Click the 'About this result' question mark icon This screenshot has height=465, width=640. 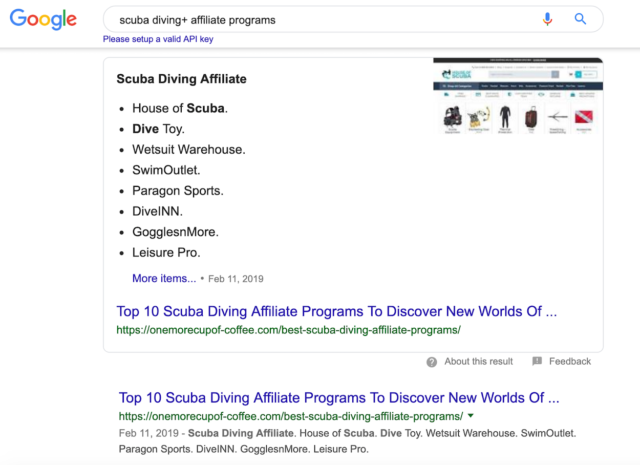[431, 362]
